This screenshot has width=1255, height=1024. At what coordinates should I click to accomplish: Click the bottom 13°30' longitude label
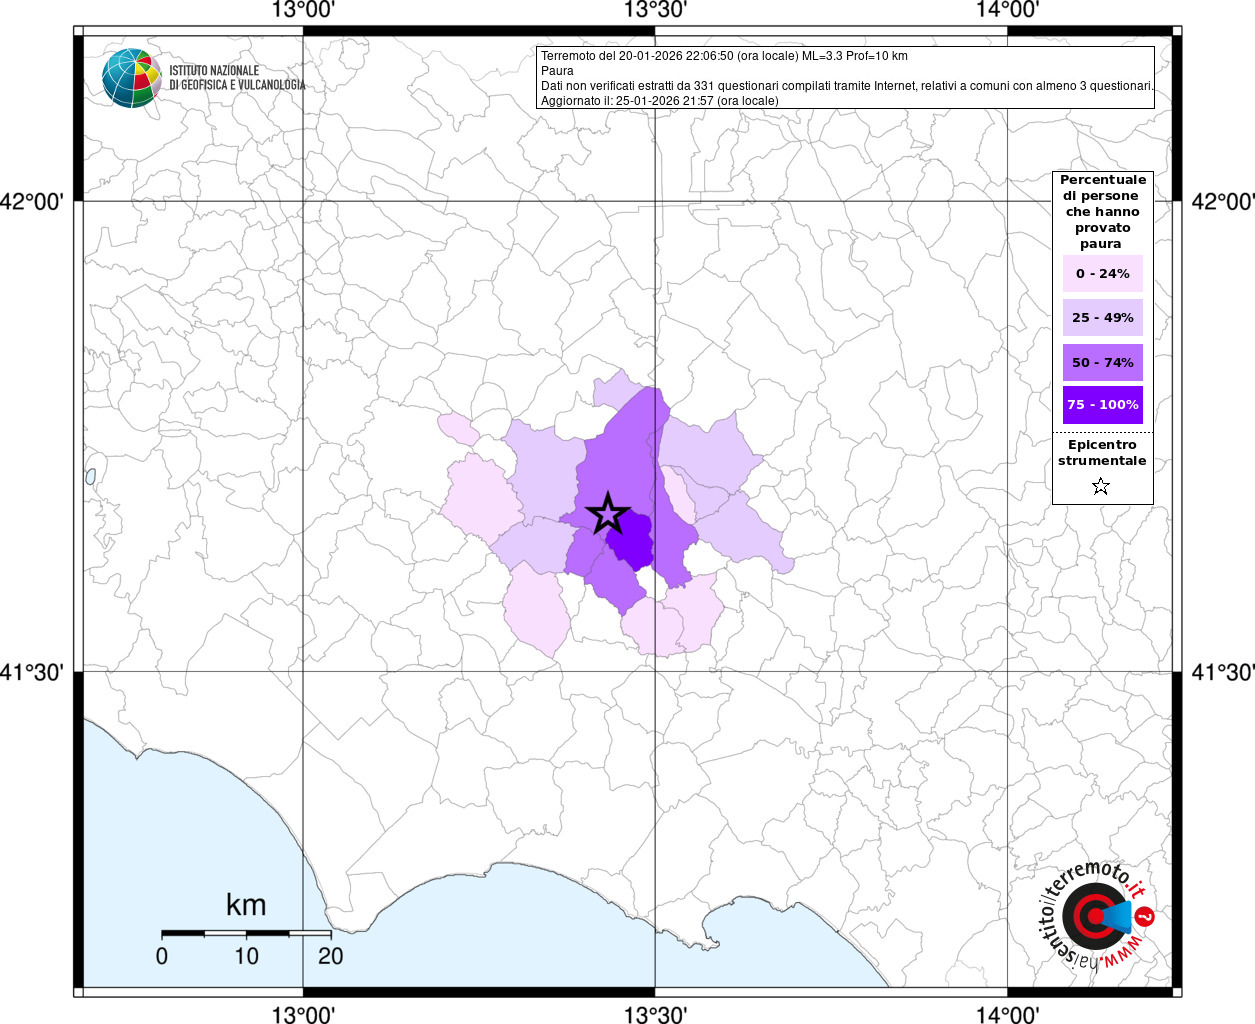(655, 1014)
